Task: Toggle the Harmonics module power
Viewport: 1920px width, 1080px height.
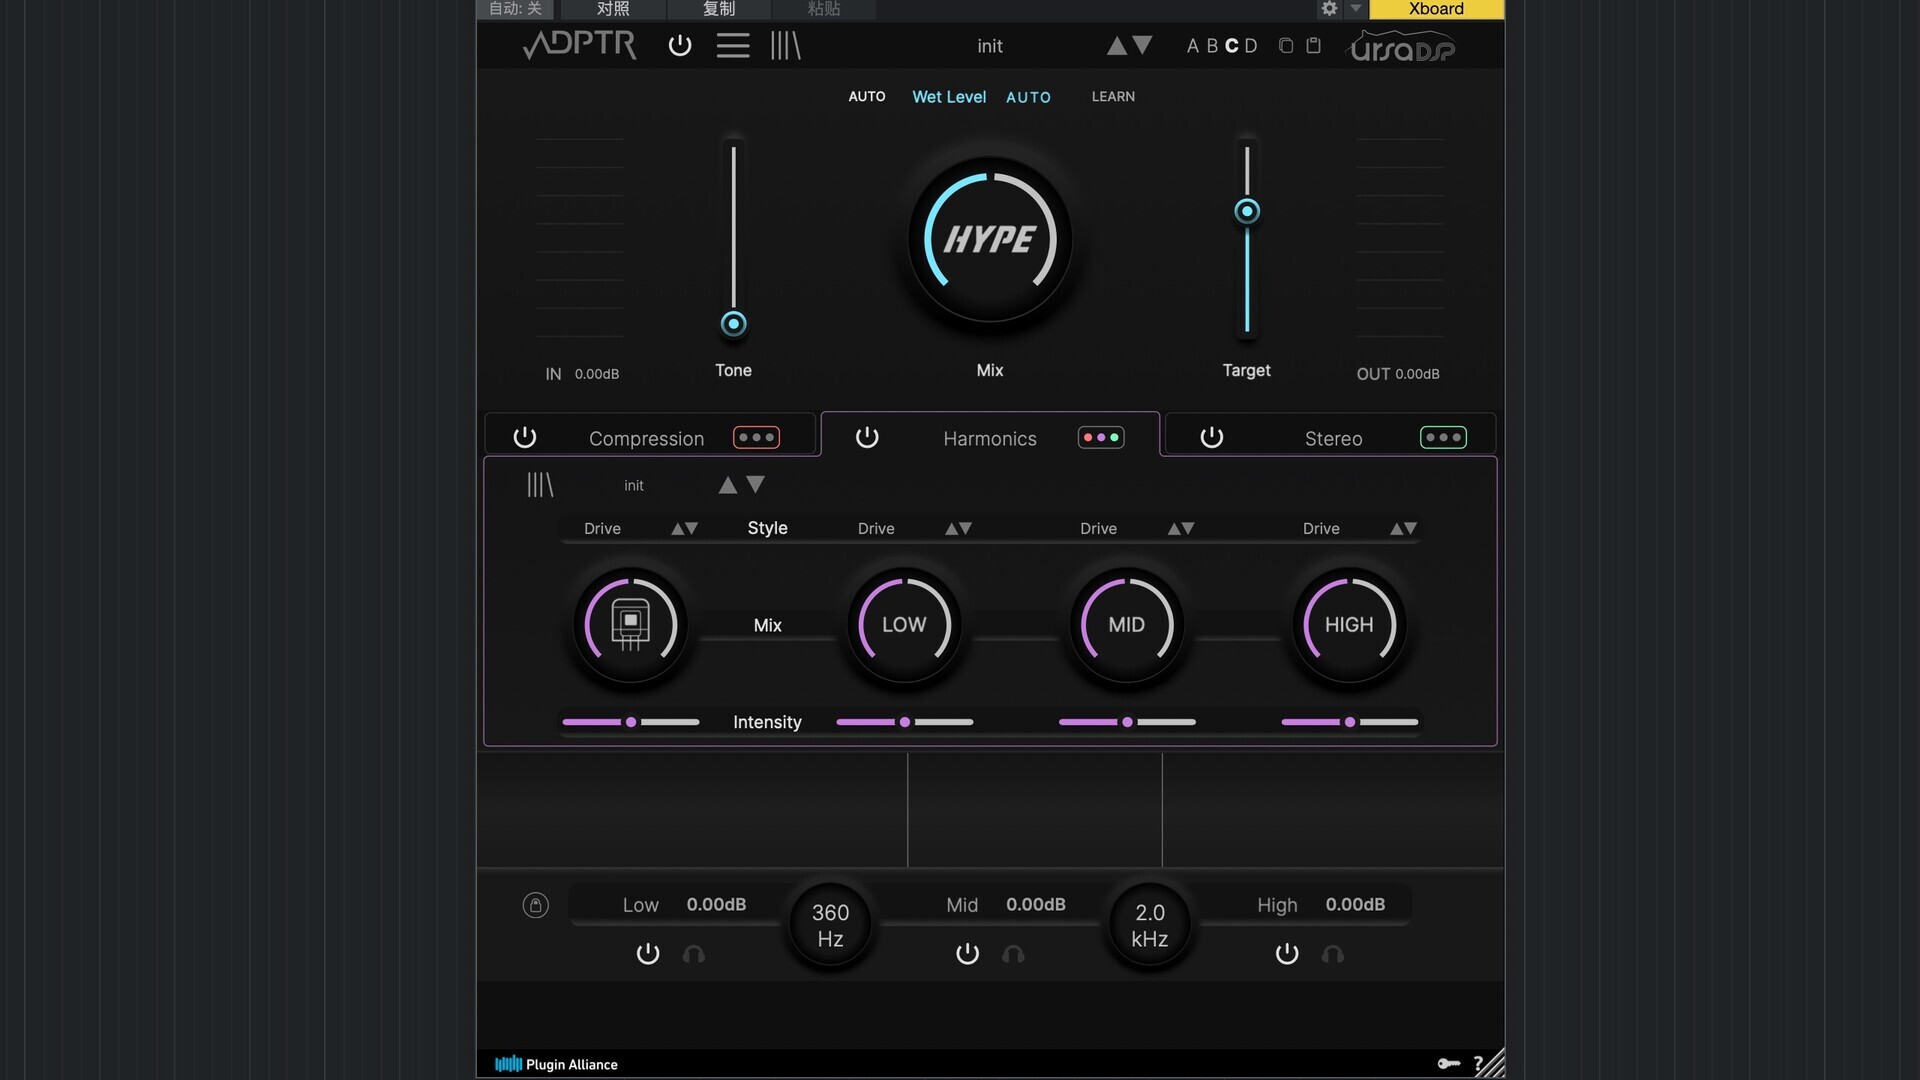Action: 867,438
